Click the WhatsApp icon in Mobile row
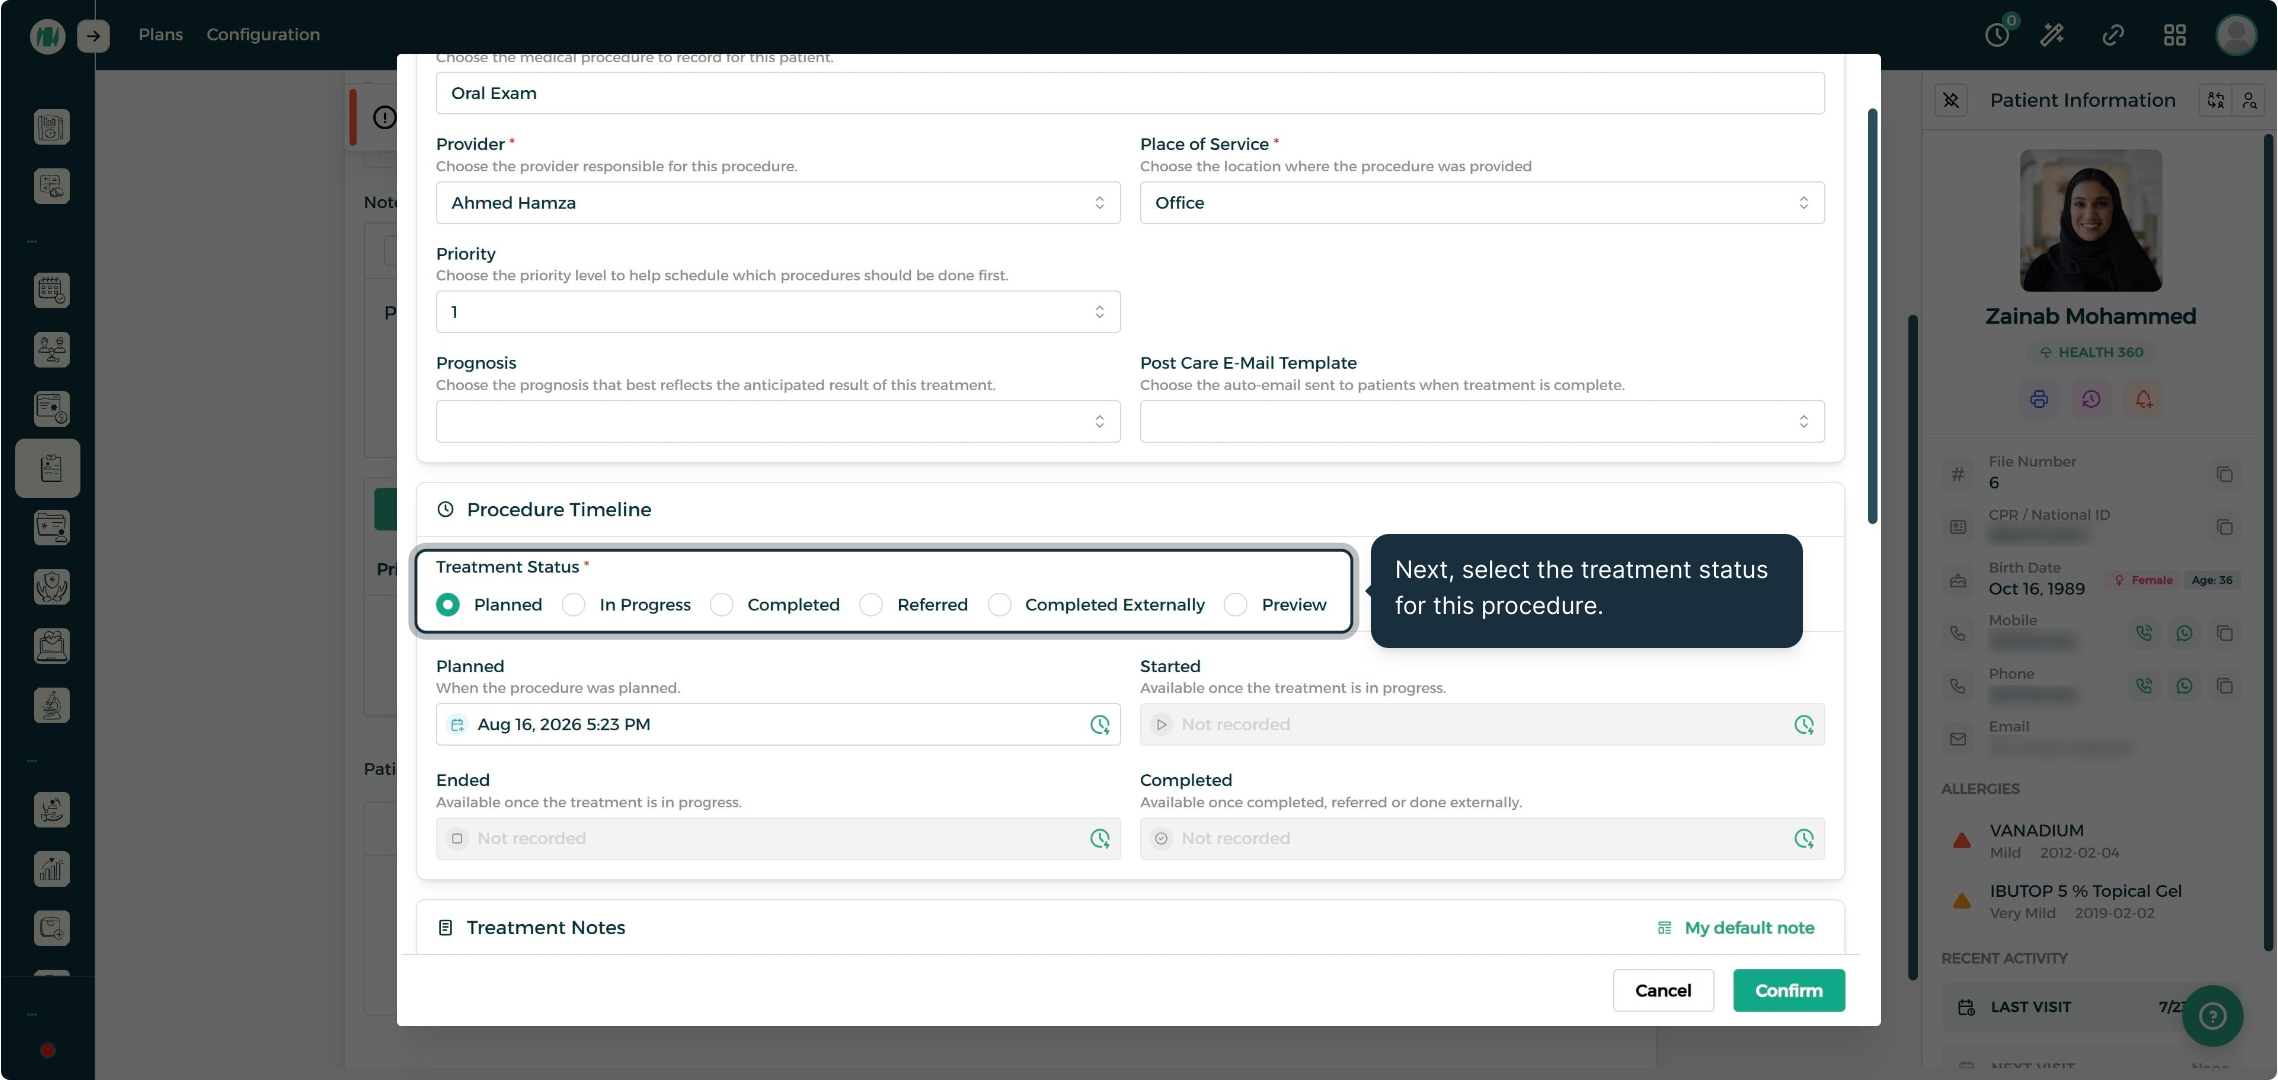This screenshot has height=1080, width=2278. point(2184,633)
